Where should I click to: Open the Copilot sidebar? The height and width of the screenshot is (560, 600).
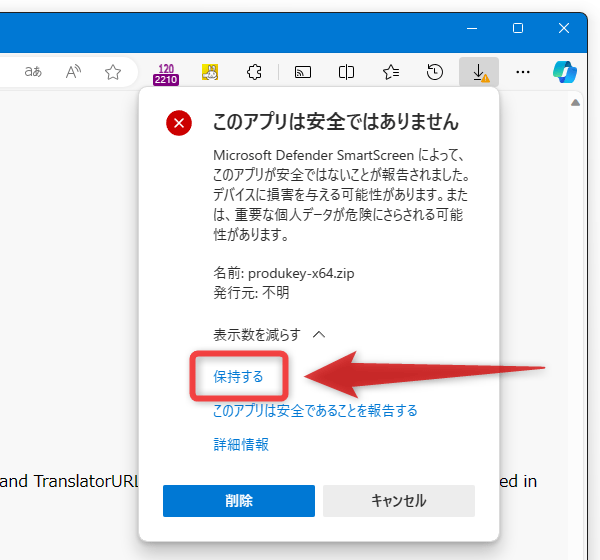click(565, 72)
